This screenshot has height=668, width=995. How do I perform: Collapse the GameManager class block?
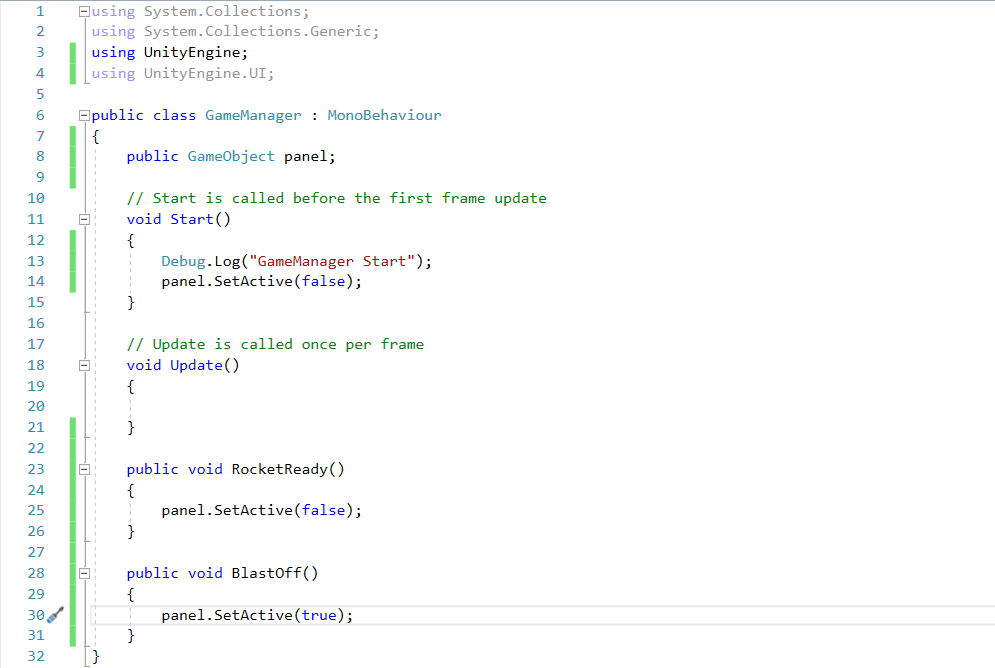pyautogui.click(x=84, y=115)
